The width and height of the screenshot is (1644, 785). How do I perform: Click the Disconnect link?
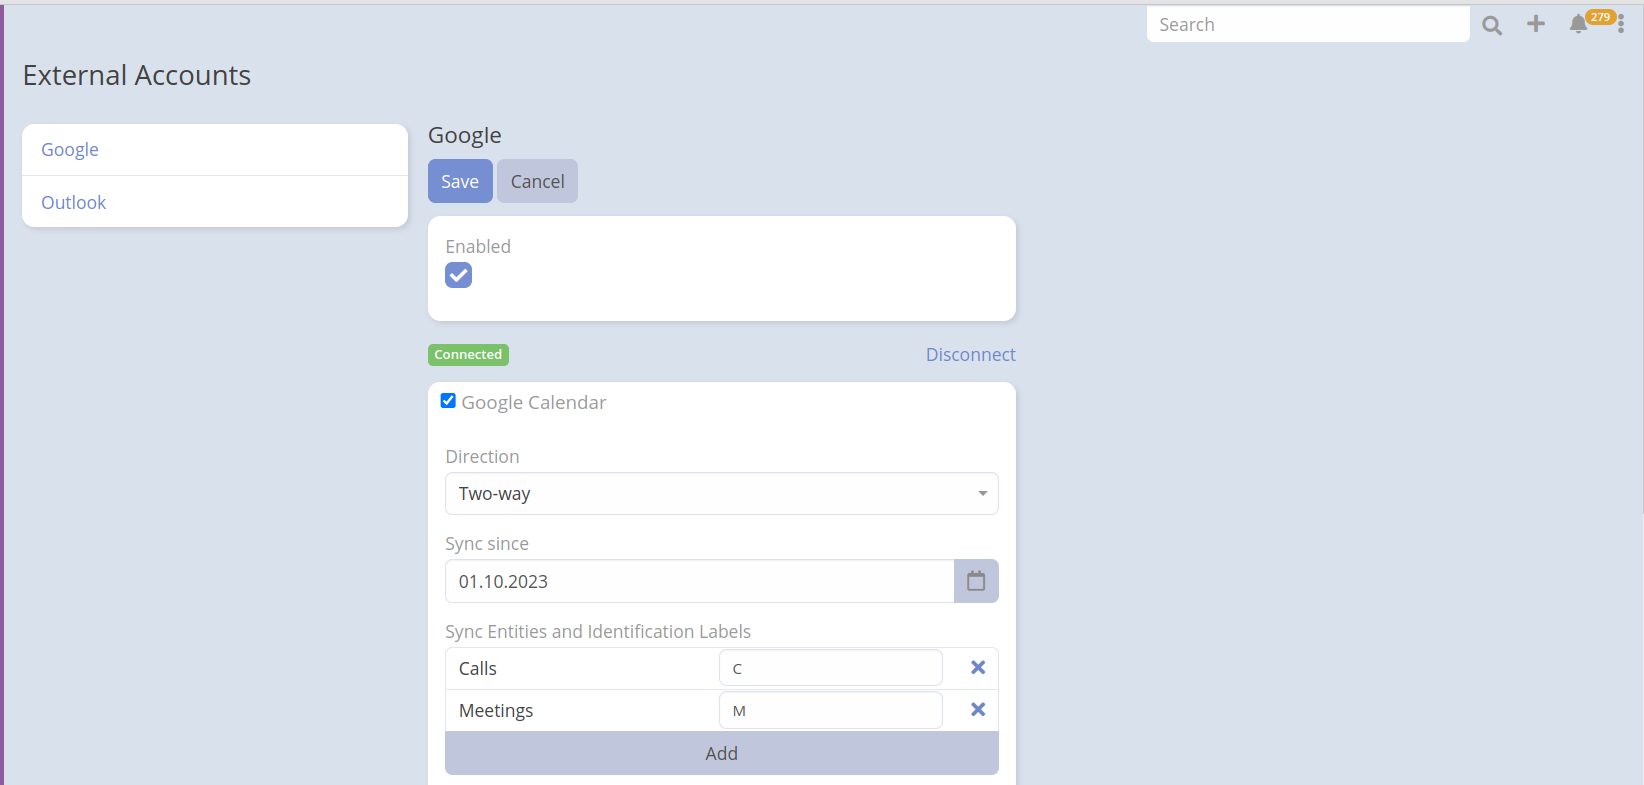970,355
